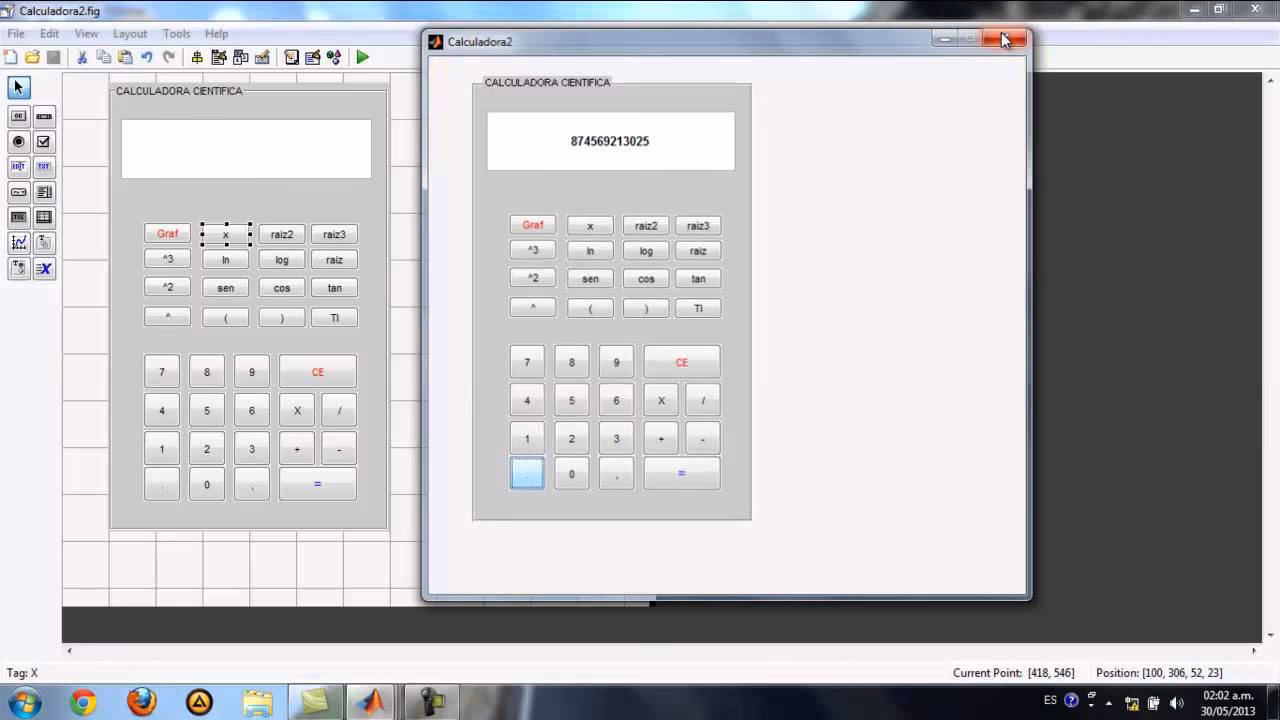Click the calculator display showing 874569213025
Viewport: 1280px width, 720px height.
611,141
